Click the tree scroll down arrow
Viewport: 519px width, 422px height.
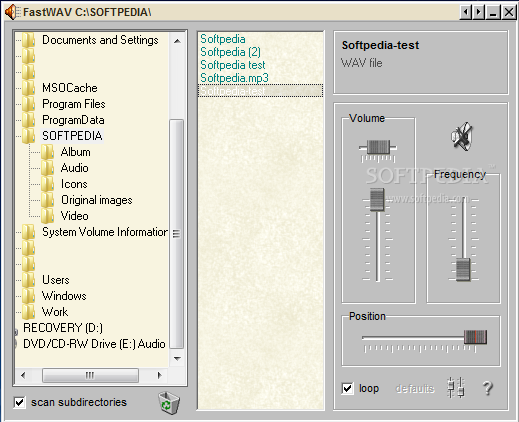(177, 359)
